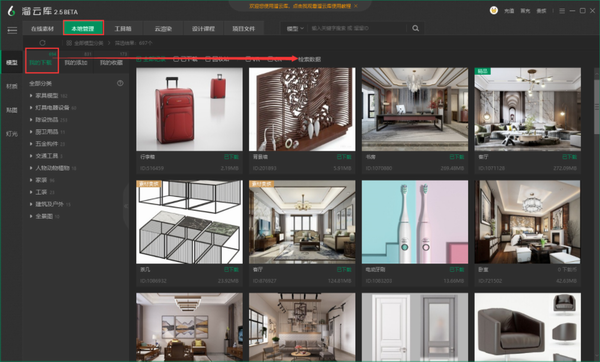The width and height of the screenshot is (600, 362).
Task: Open the red suitcase model thumbnail
Action: coord(189,109)
